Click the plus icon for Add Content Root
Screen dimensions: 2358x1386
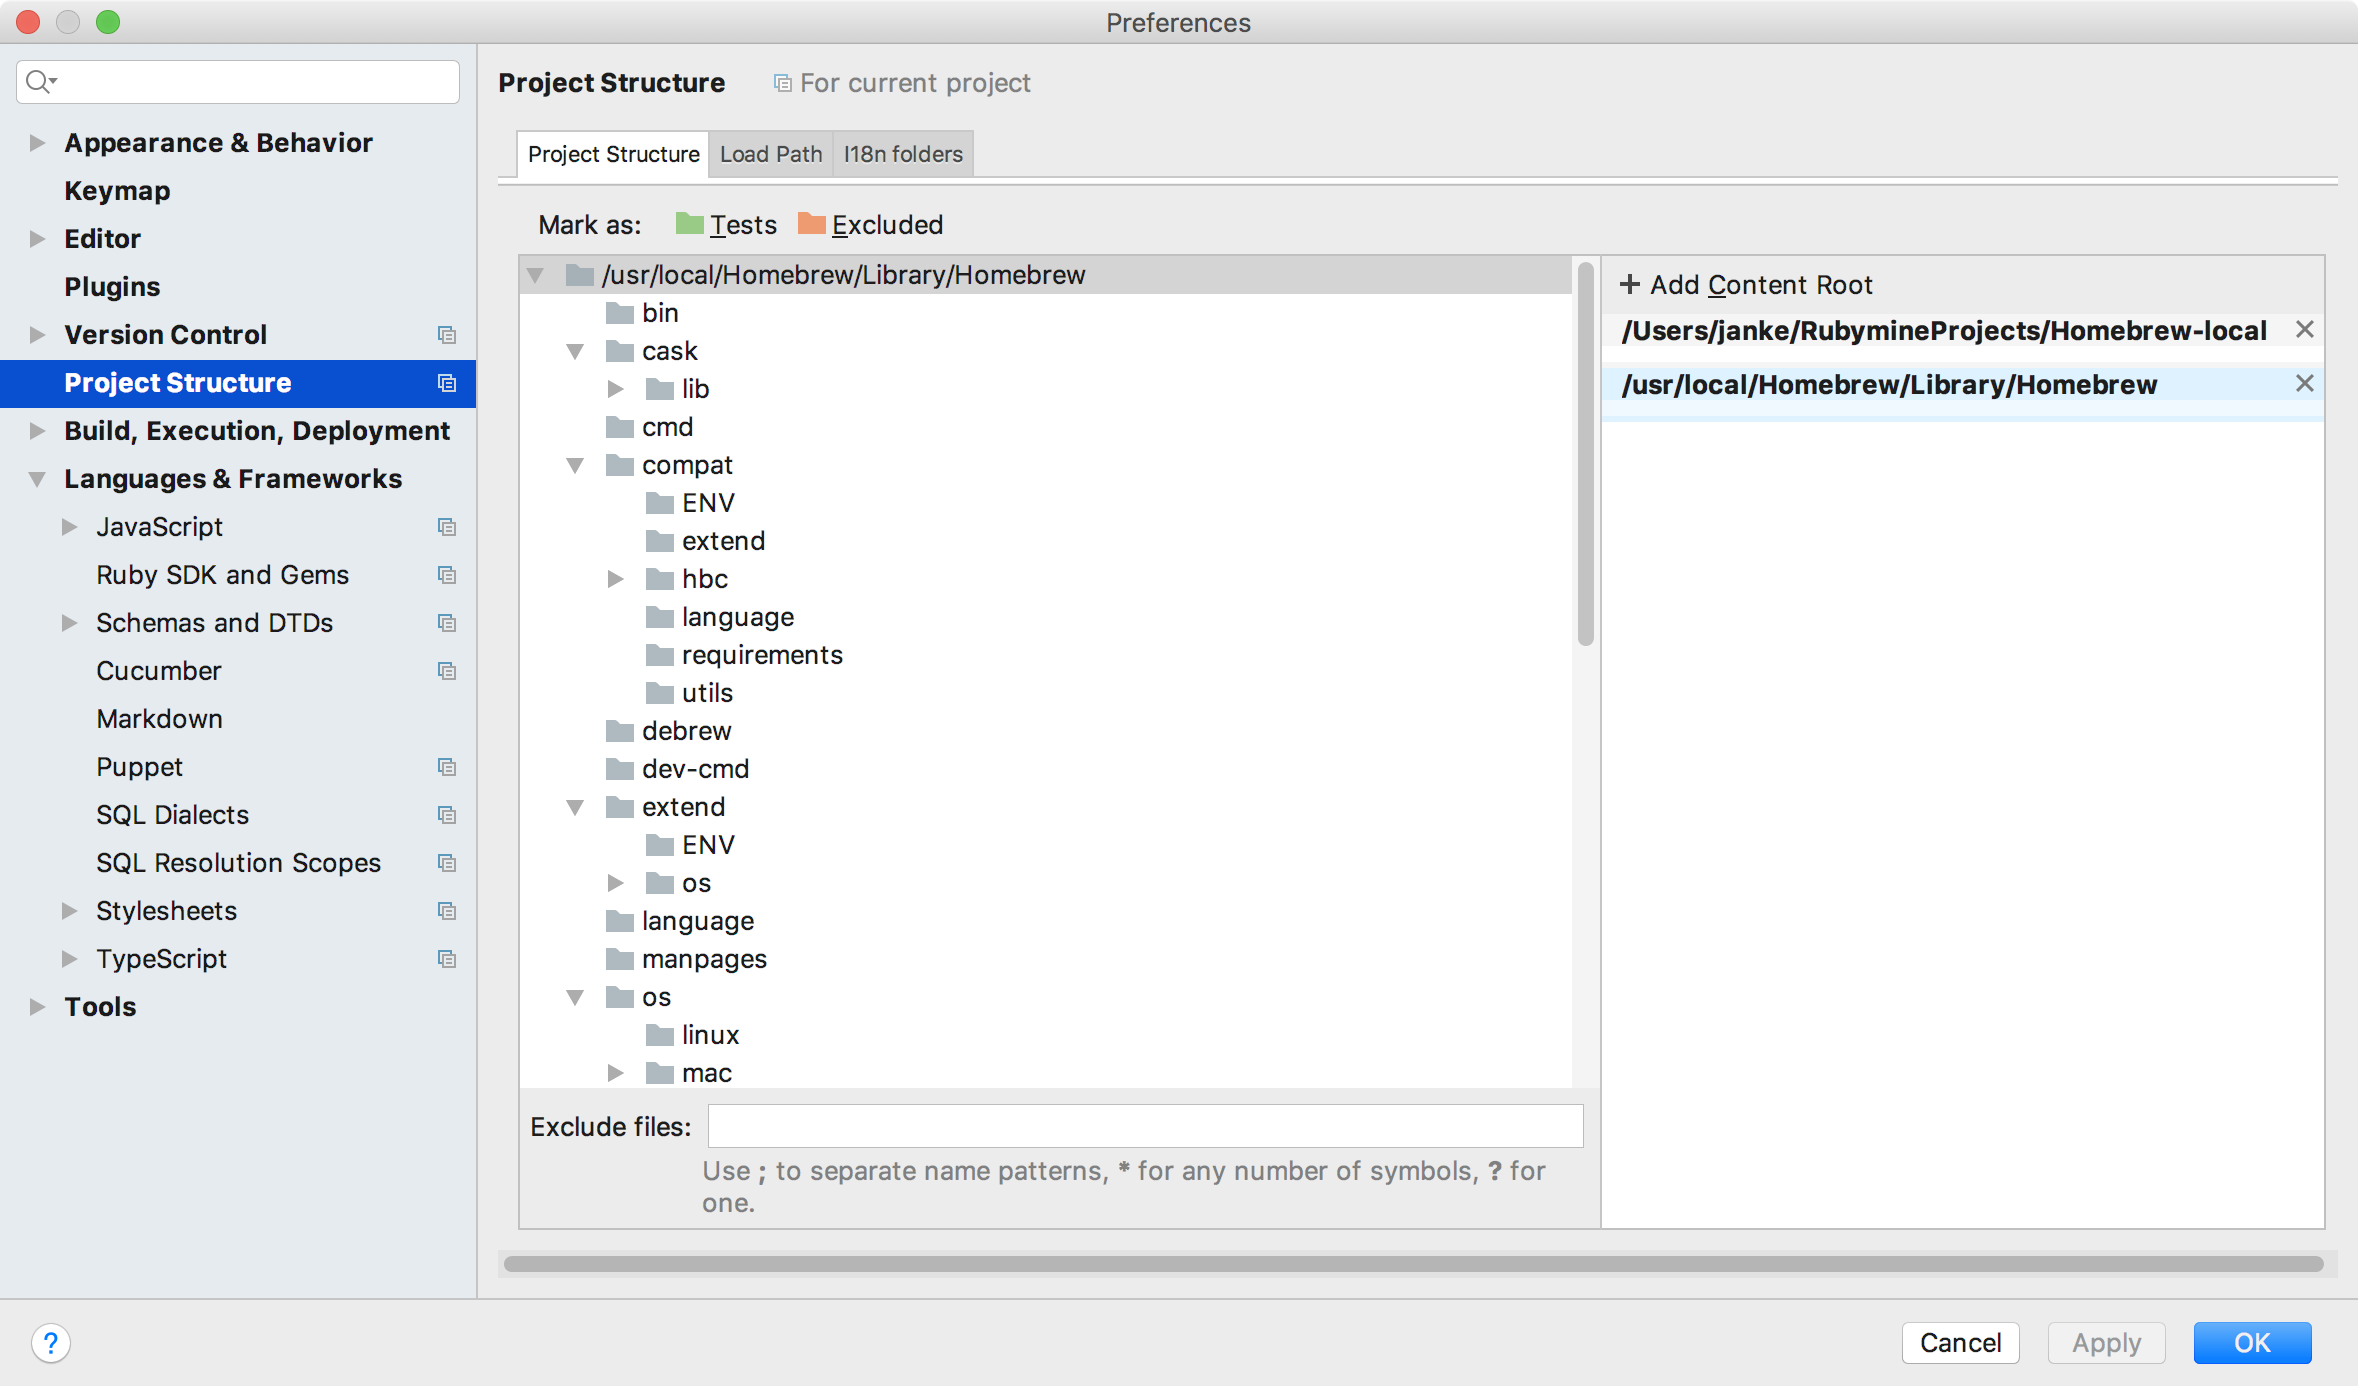click(x=1629, y=285)
